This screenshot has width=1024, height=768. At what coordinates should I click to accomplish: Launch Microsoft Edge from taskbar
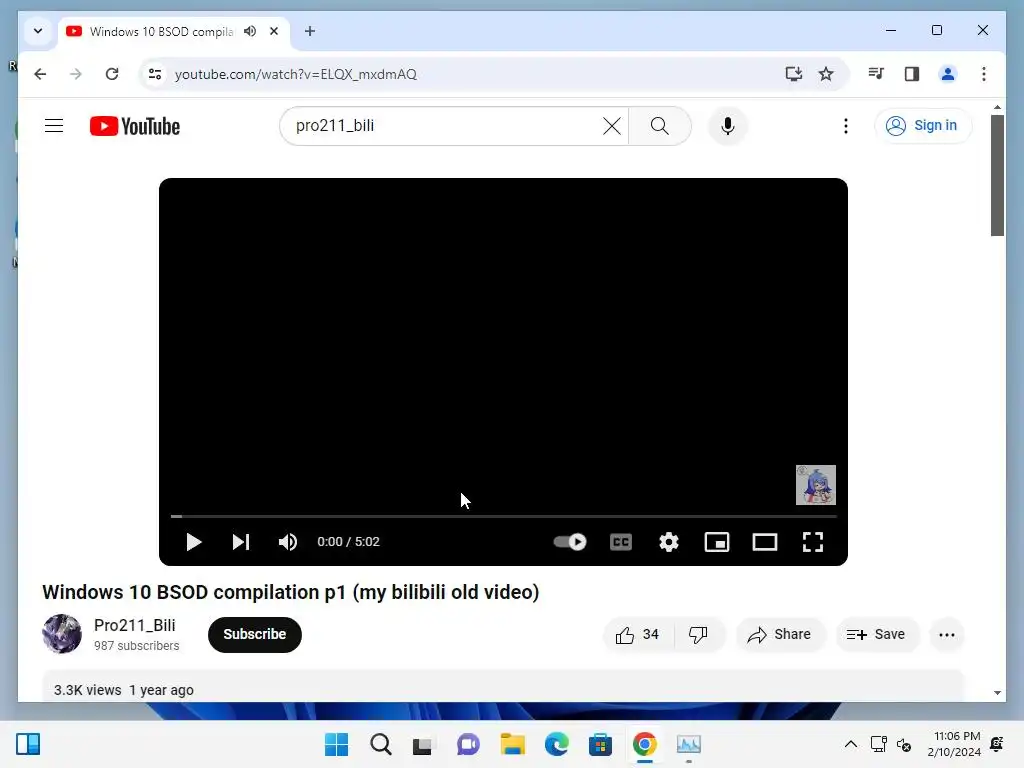(556, 744)
